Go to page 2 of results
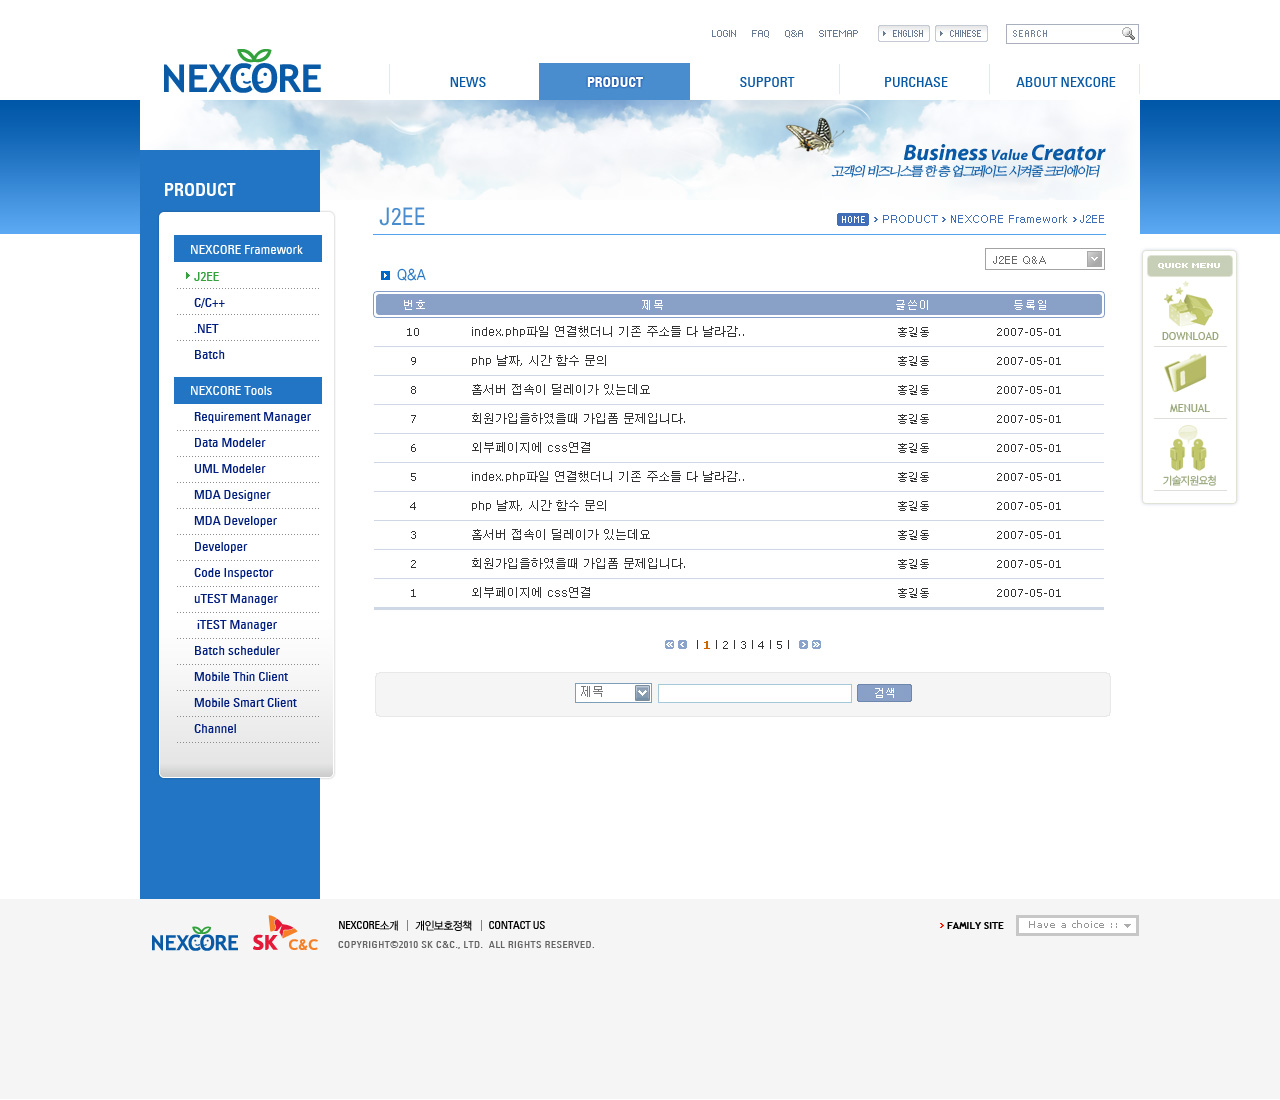 click(726, 645)
